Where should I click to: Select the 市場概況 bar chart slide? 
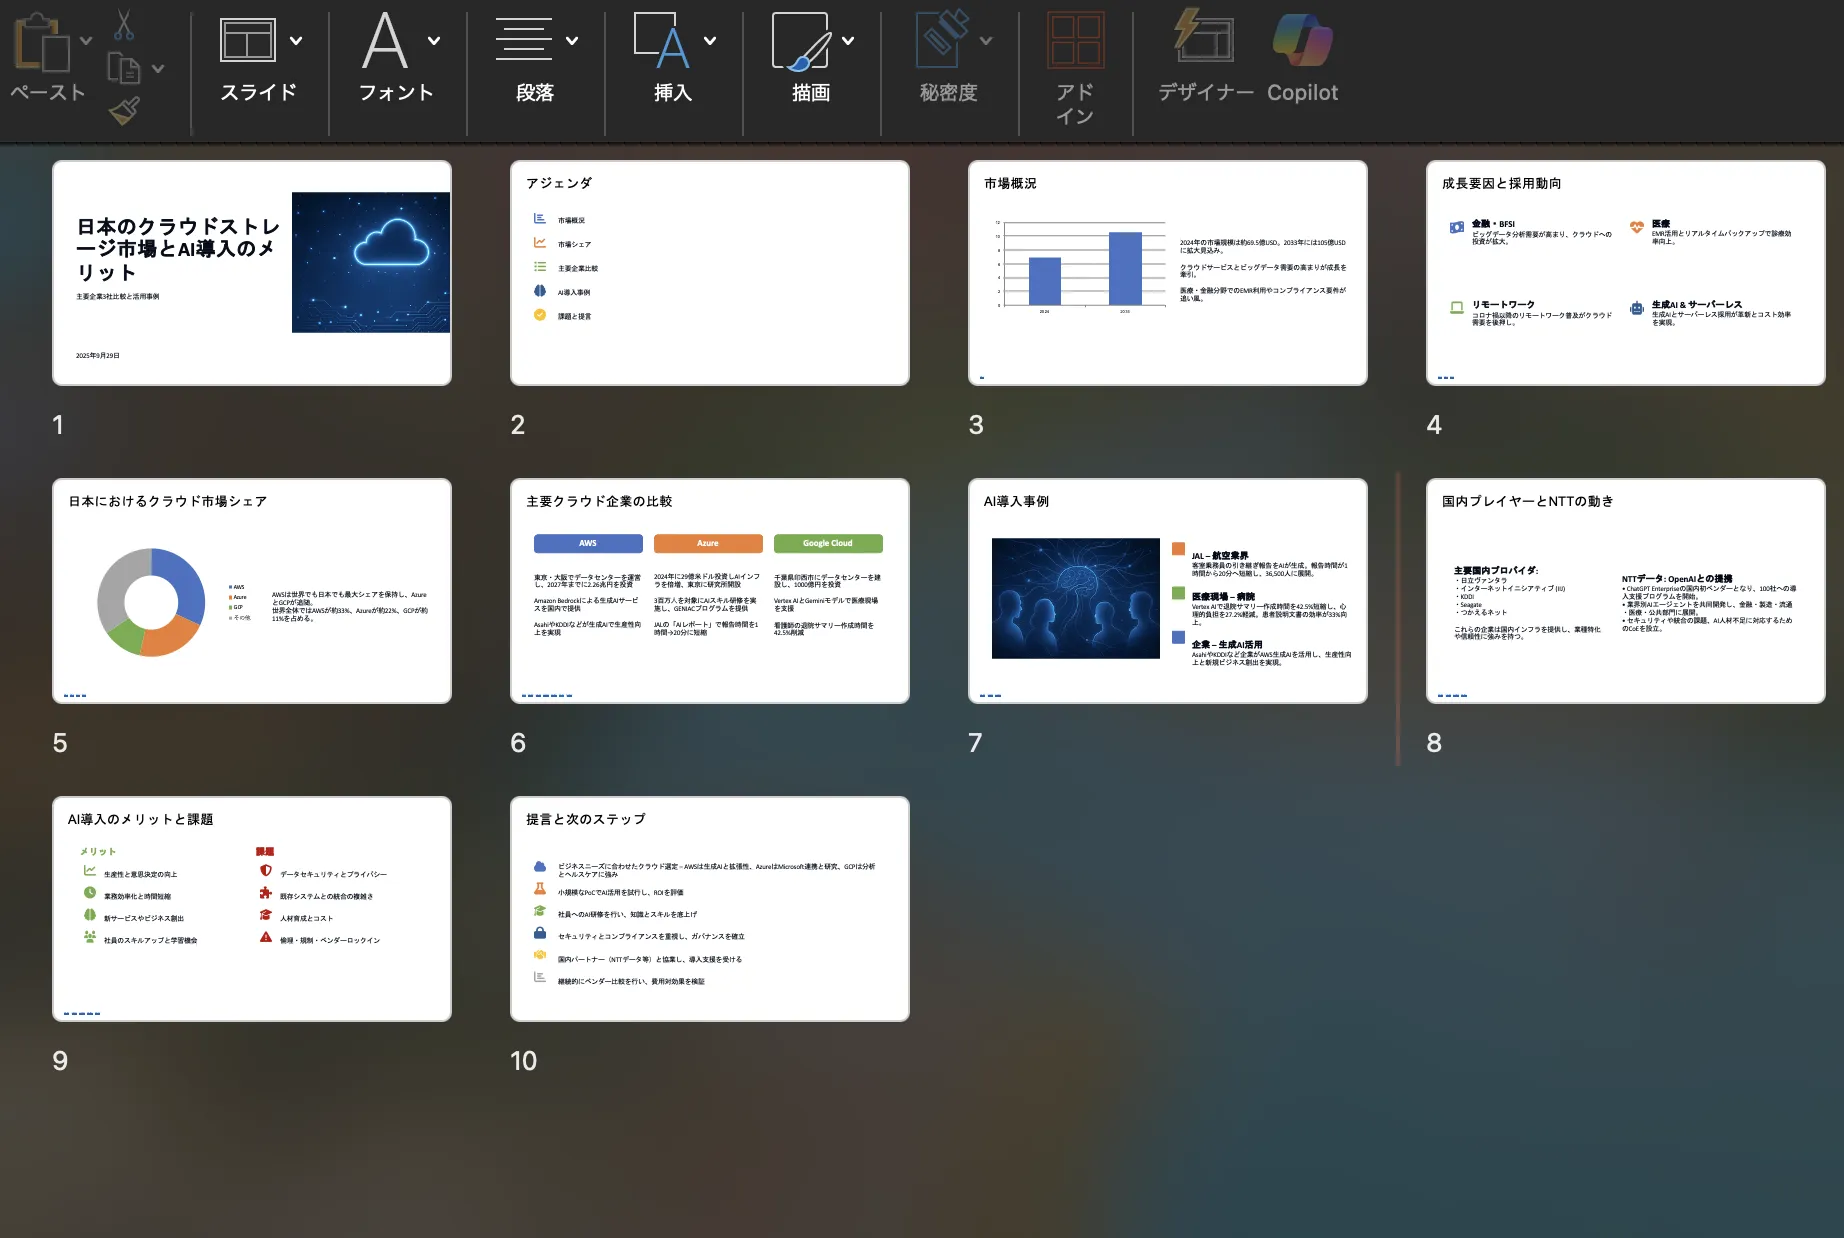click(1168, 273)
